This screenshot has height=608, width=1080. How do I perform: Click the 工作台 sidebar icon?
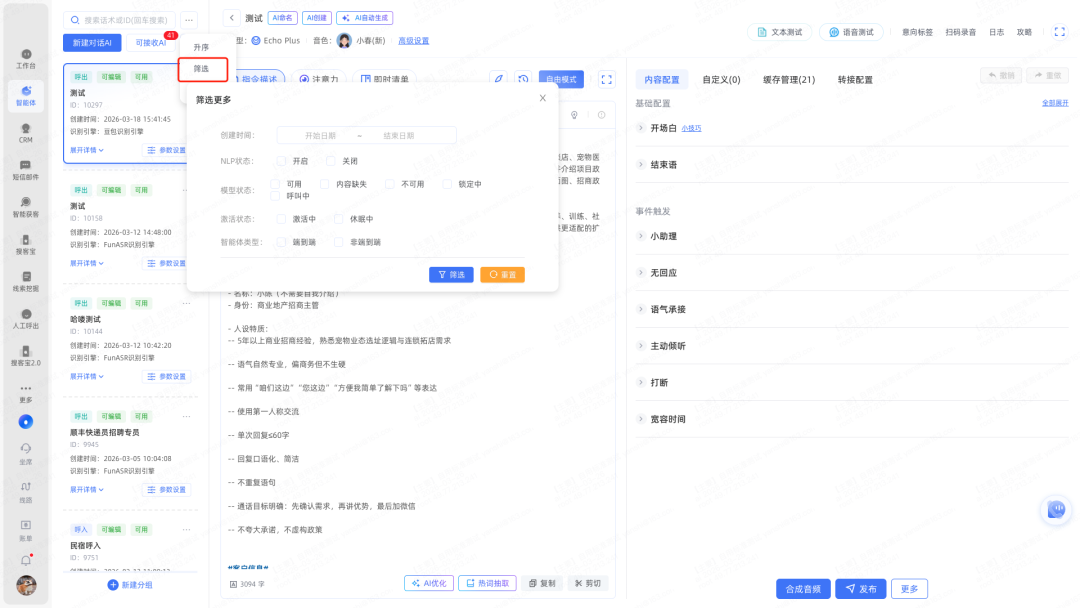[x=26, y=57]
